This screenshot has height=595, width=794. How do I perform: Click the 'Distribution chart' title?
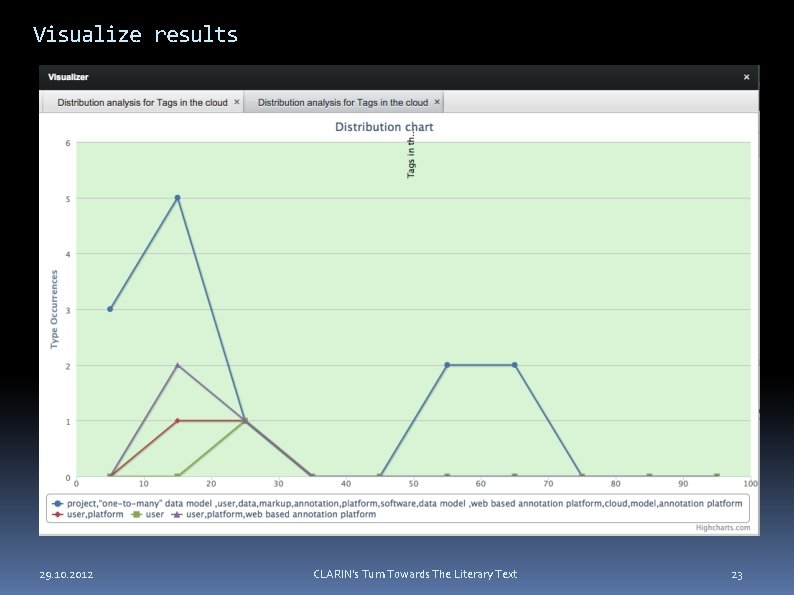pos(384,127)
